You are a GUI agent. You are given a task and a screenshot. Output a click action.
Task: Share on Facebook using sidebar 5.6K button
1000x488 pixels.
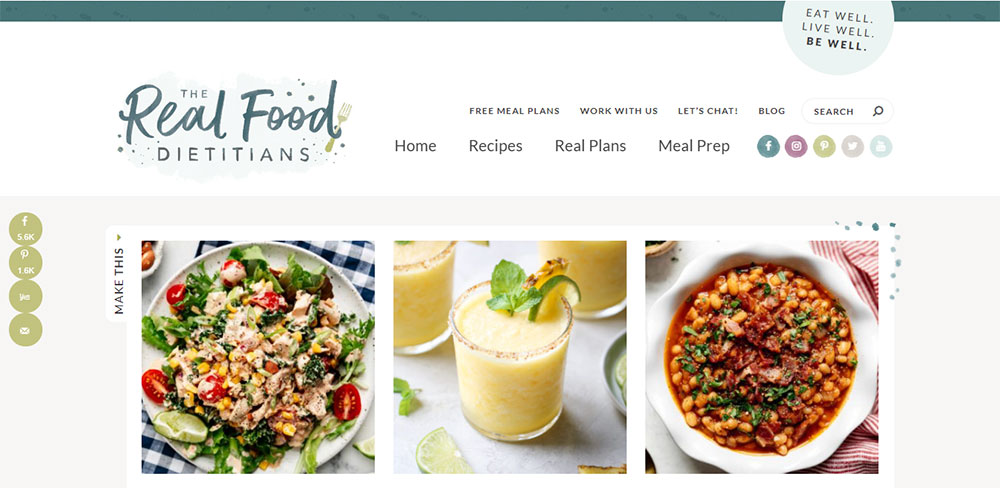click(26, 230)
